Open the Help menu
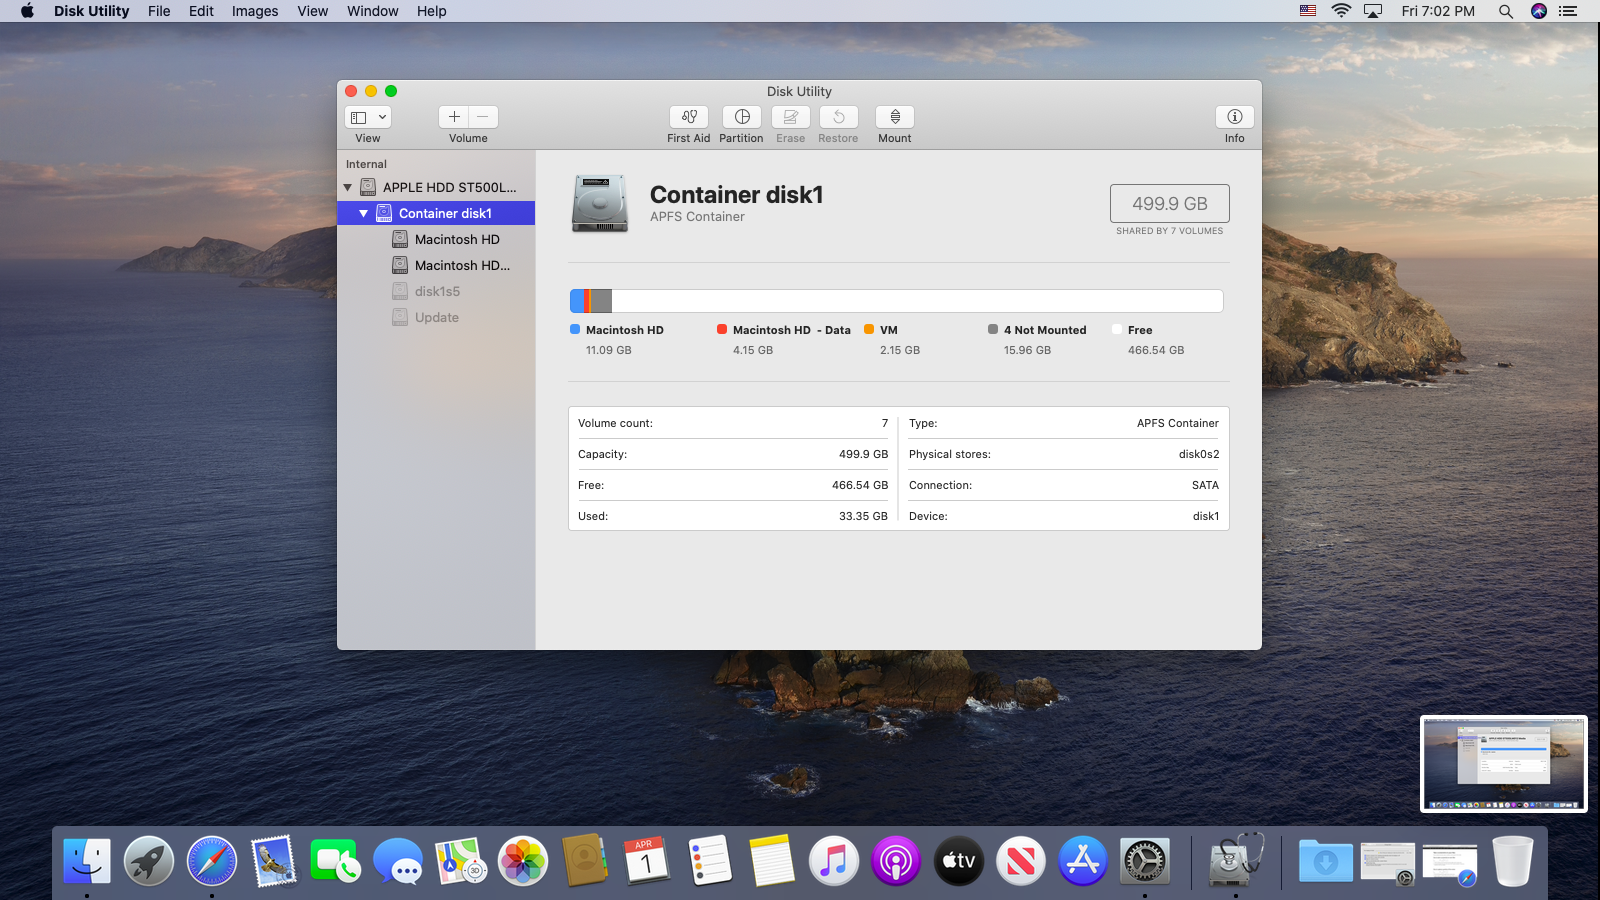Viewport: 1600px width, 900px height. coord(432,11)
